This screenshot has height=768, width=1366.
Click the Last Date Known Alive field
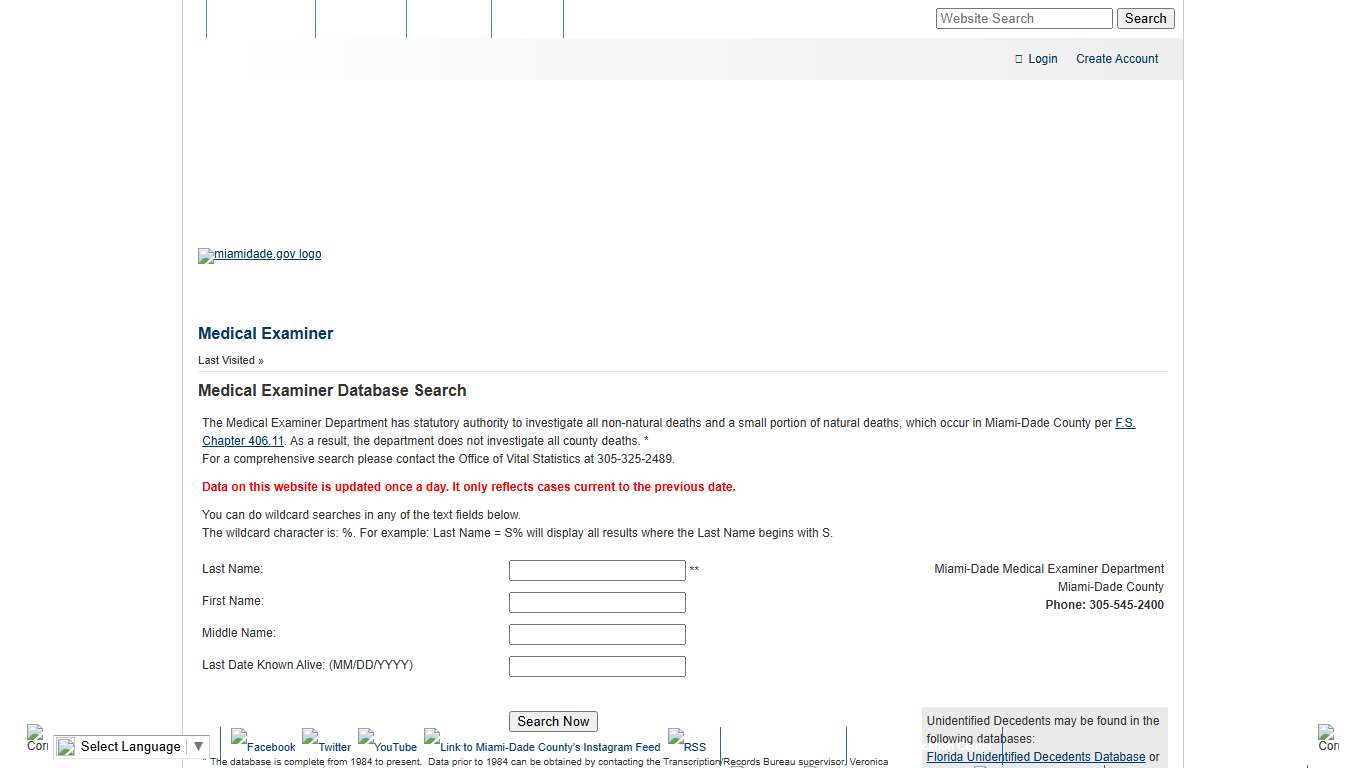[597, 666]
